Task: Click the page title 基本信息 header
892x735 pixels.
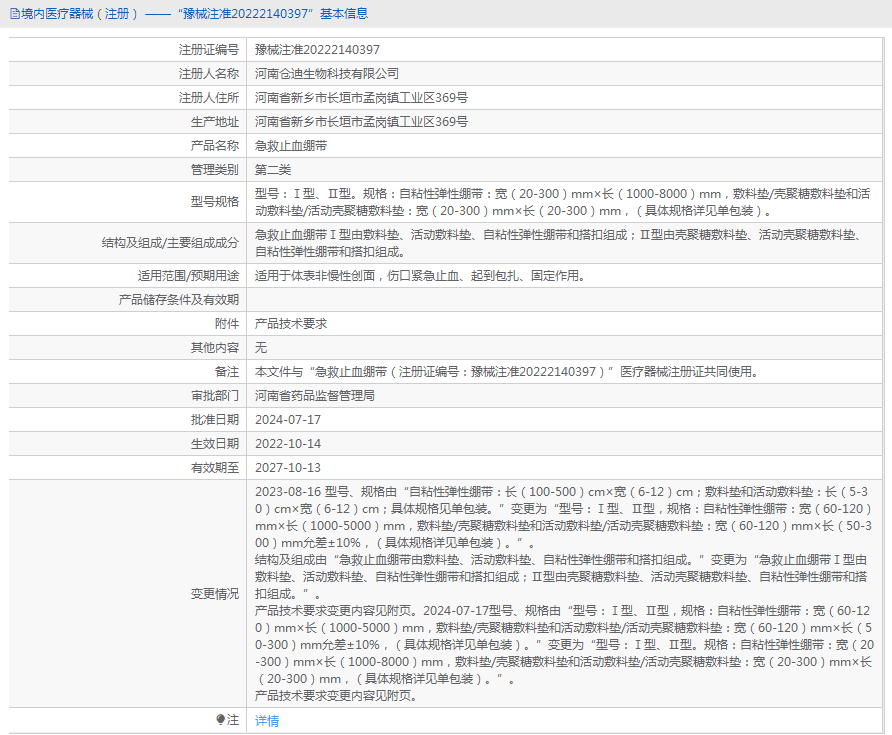Action: click(x=344, y=14)
